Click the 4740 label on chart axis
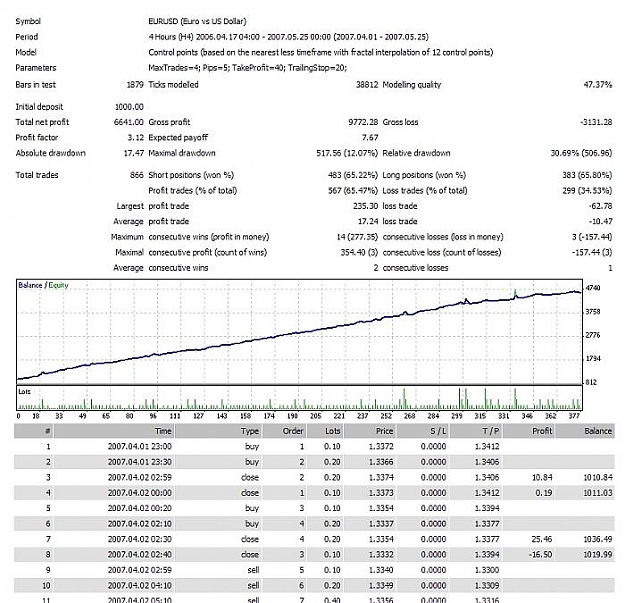Screen dimensions: 625x603 point(593,288)
